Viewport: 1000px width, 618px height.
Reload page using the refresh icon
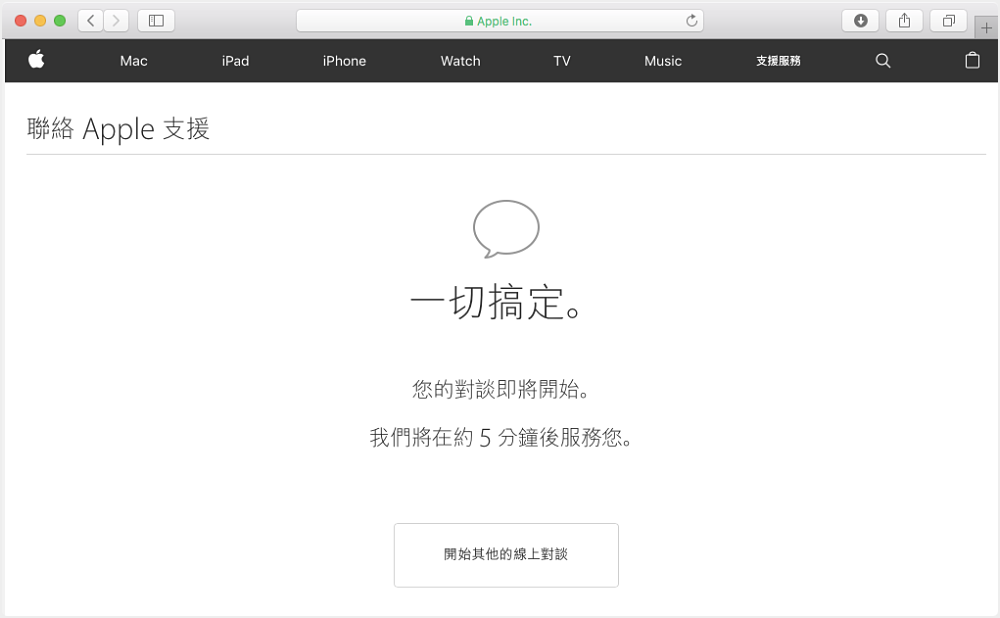pyautogui.click(x=691, y=21)
